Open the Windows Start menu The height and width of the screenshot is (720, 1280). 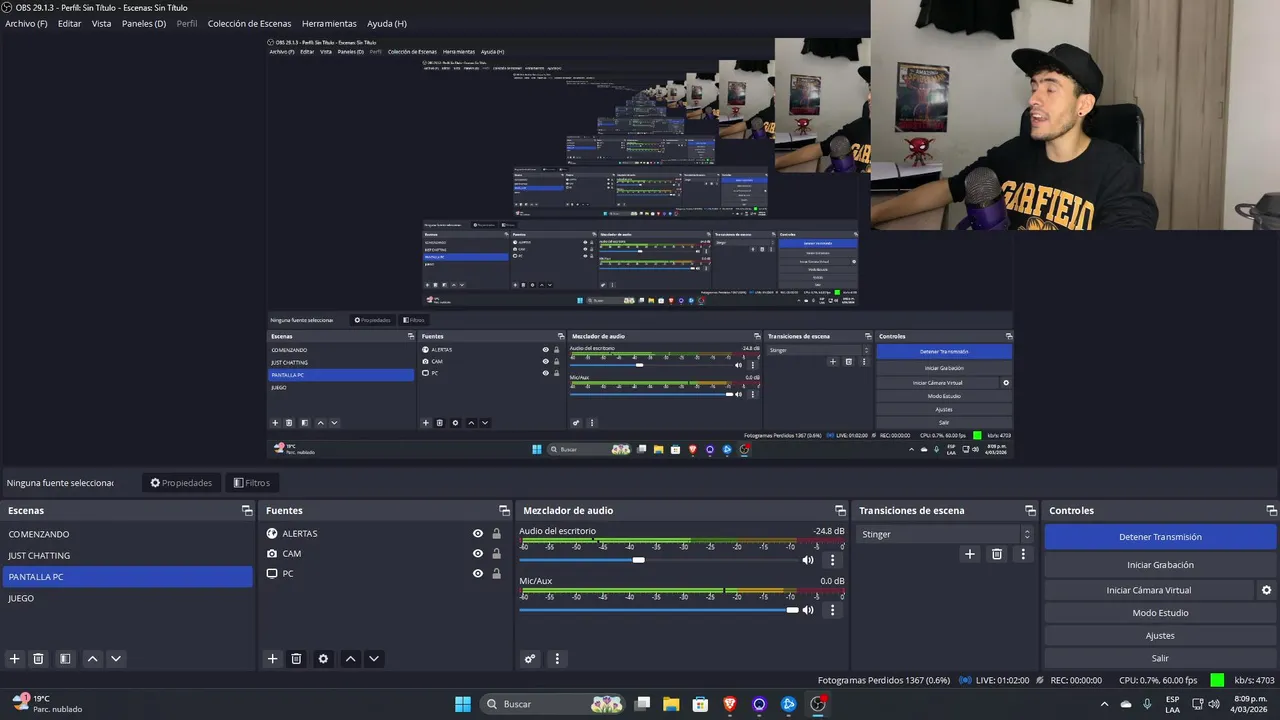pos(463,704)
